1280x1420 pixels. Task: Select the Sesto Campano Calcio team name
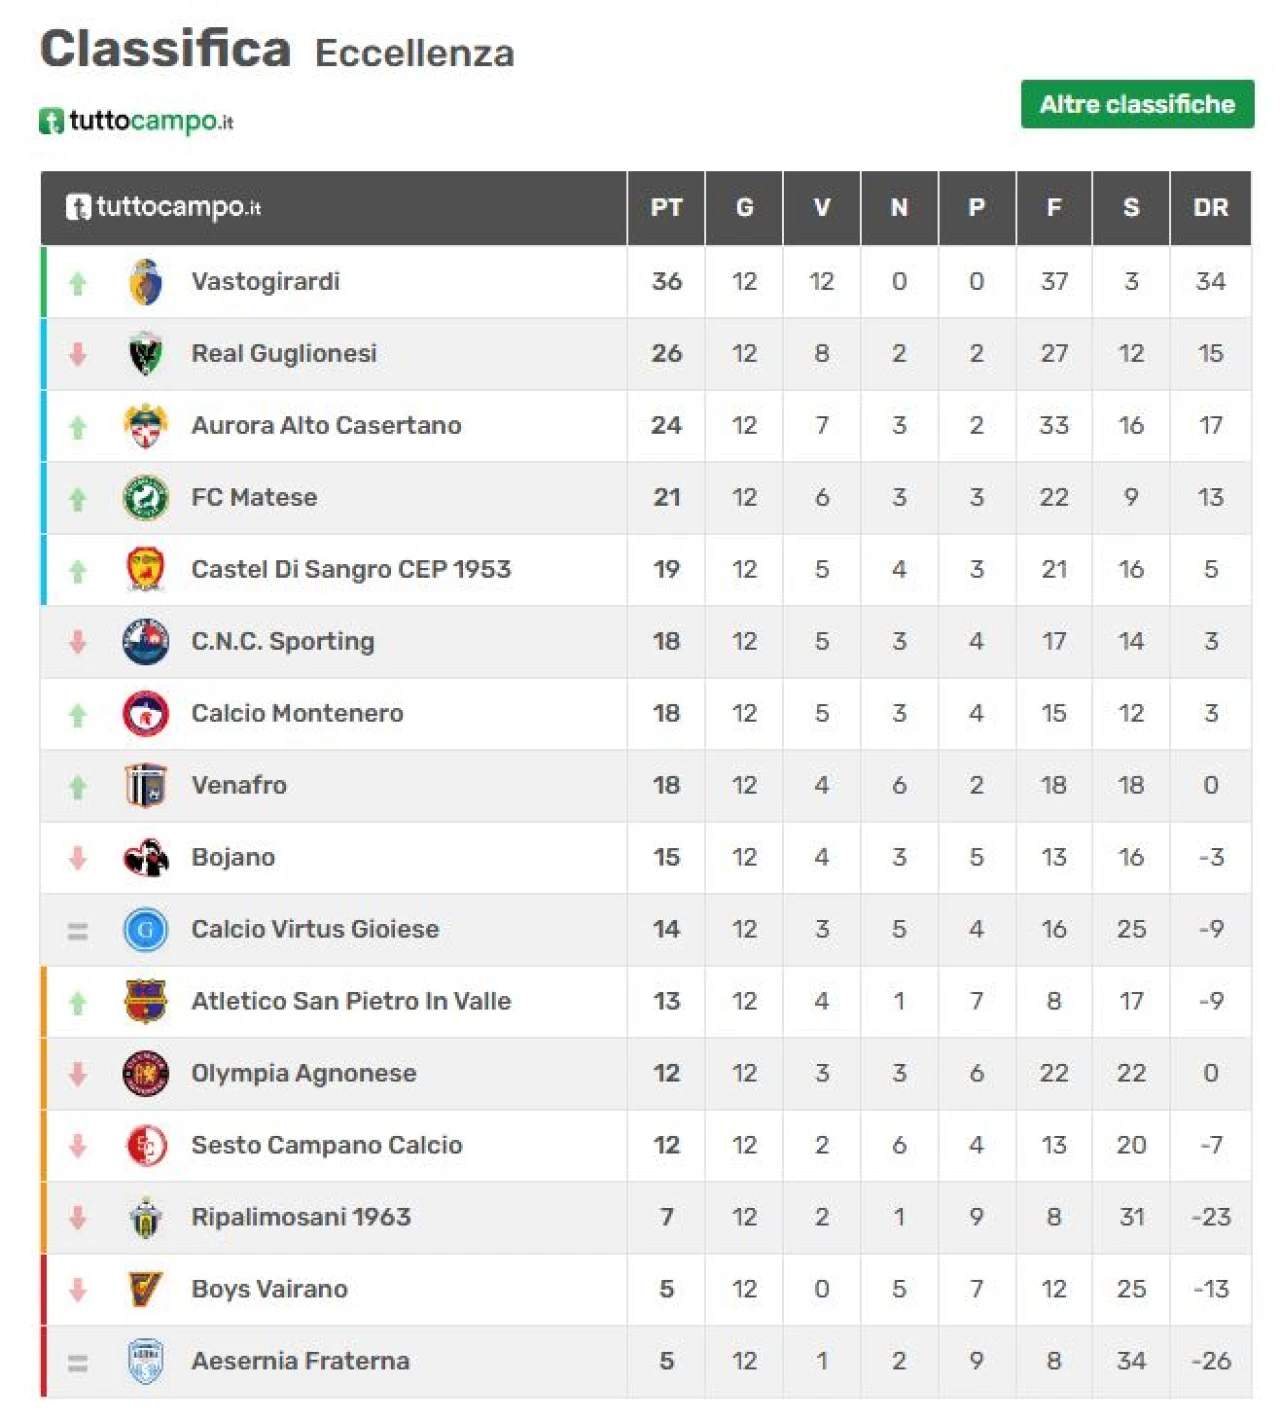coord(327,1146)
